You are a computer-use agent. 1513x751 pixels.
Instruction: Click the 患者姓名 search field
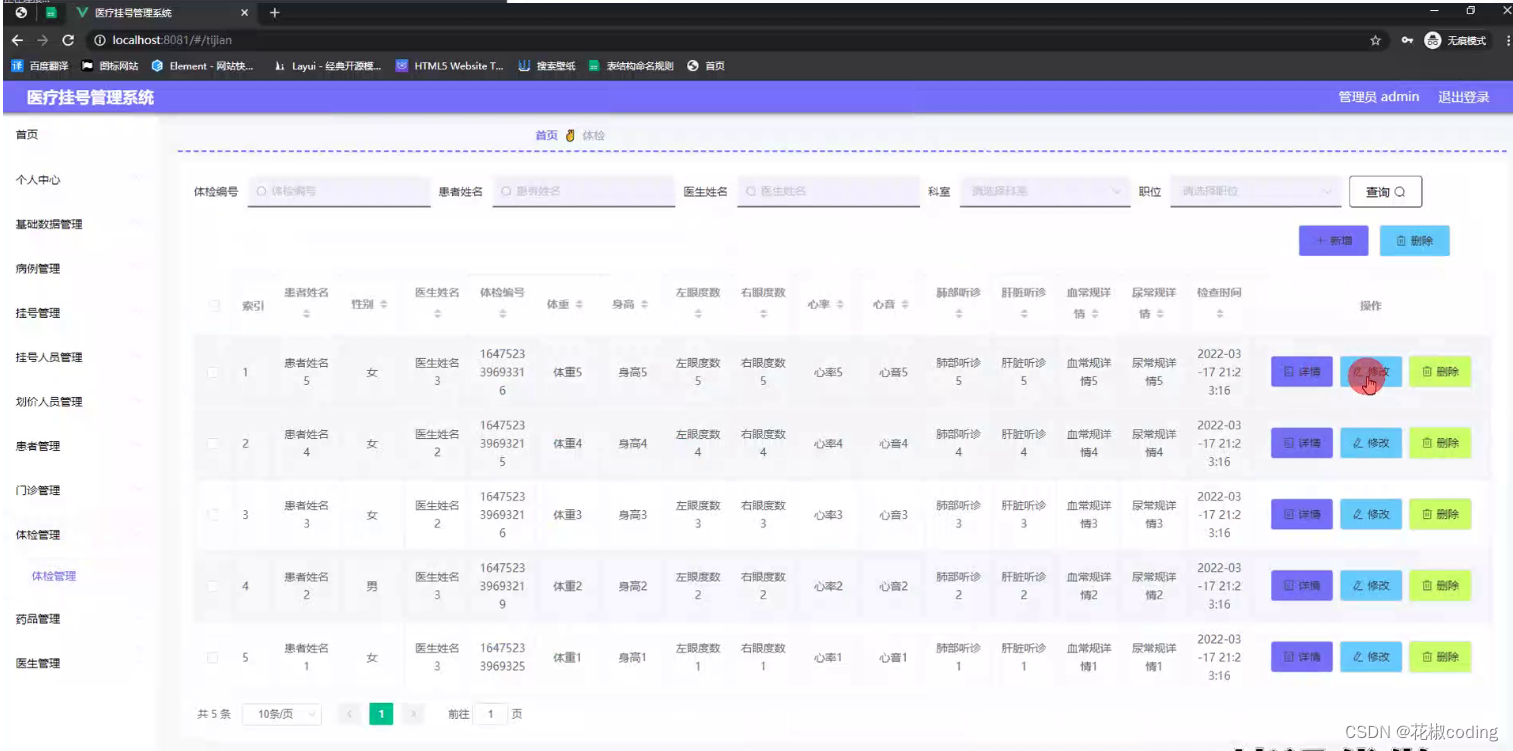coord(584,191)
